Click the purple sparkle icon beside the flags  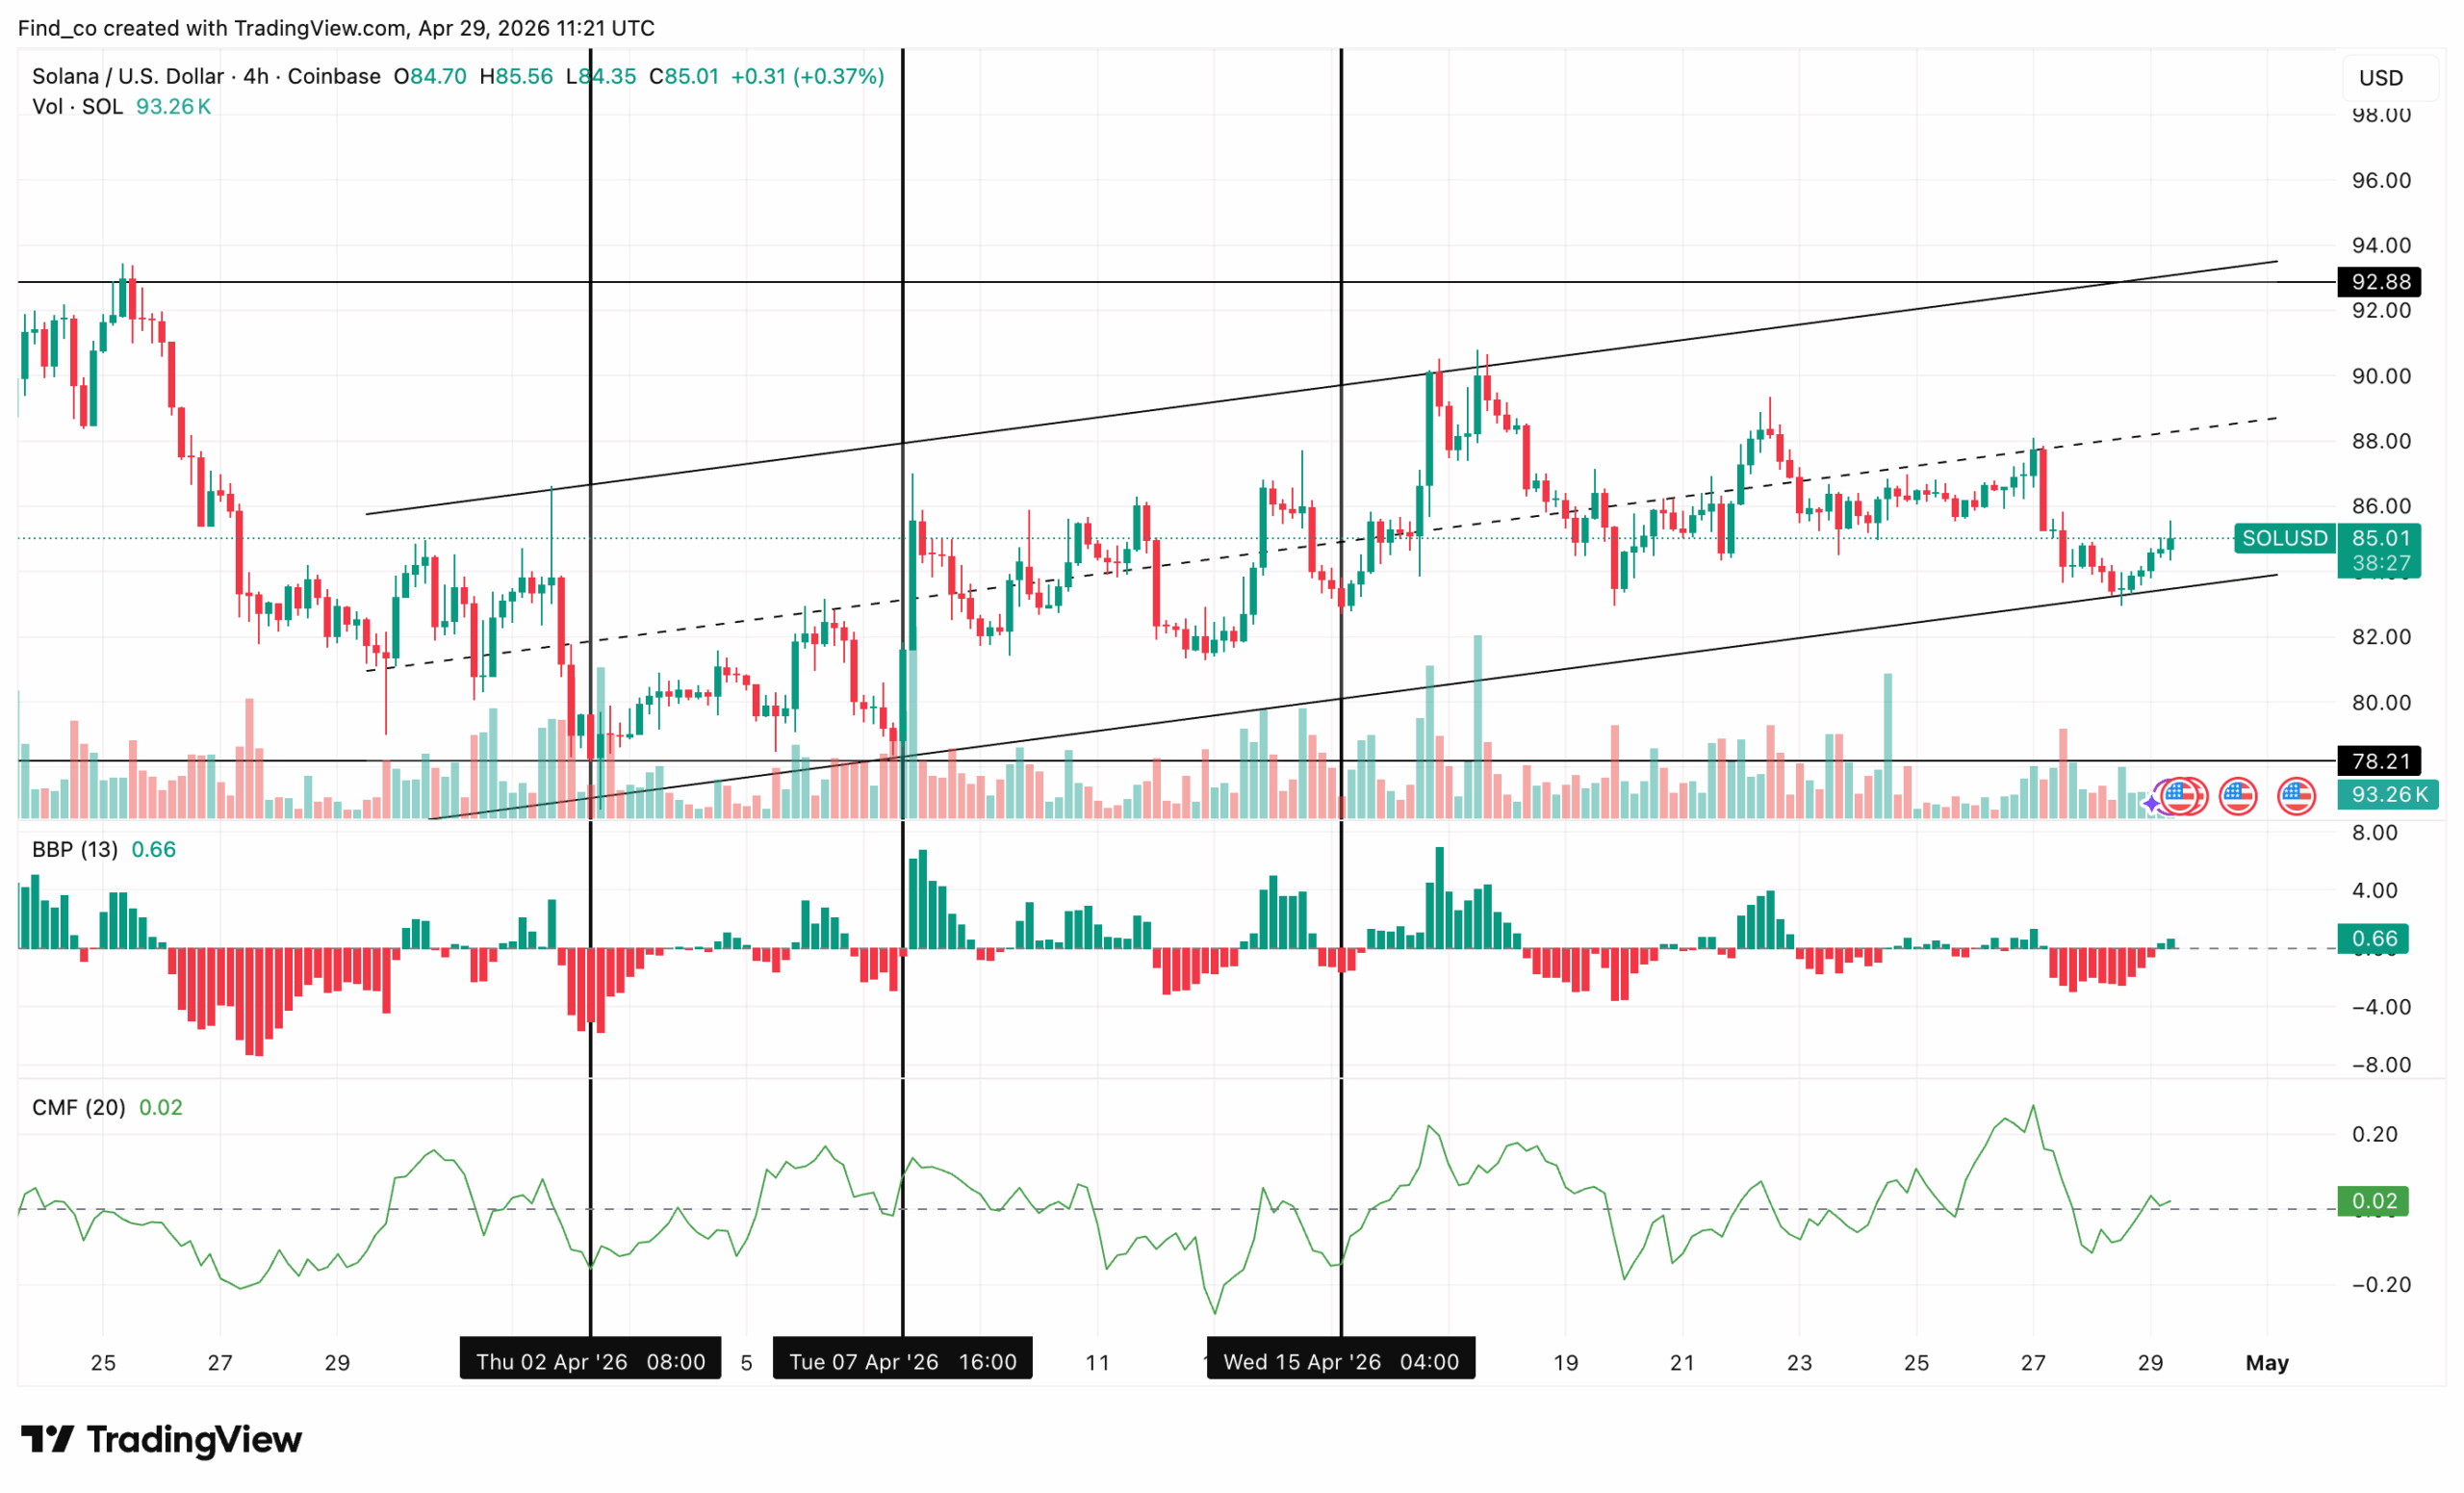click(2151, 804)
